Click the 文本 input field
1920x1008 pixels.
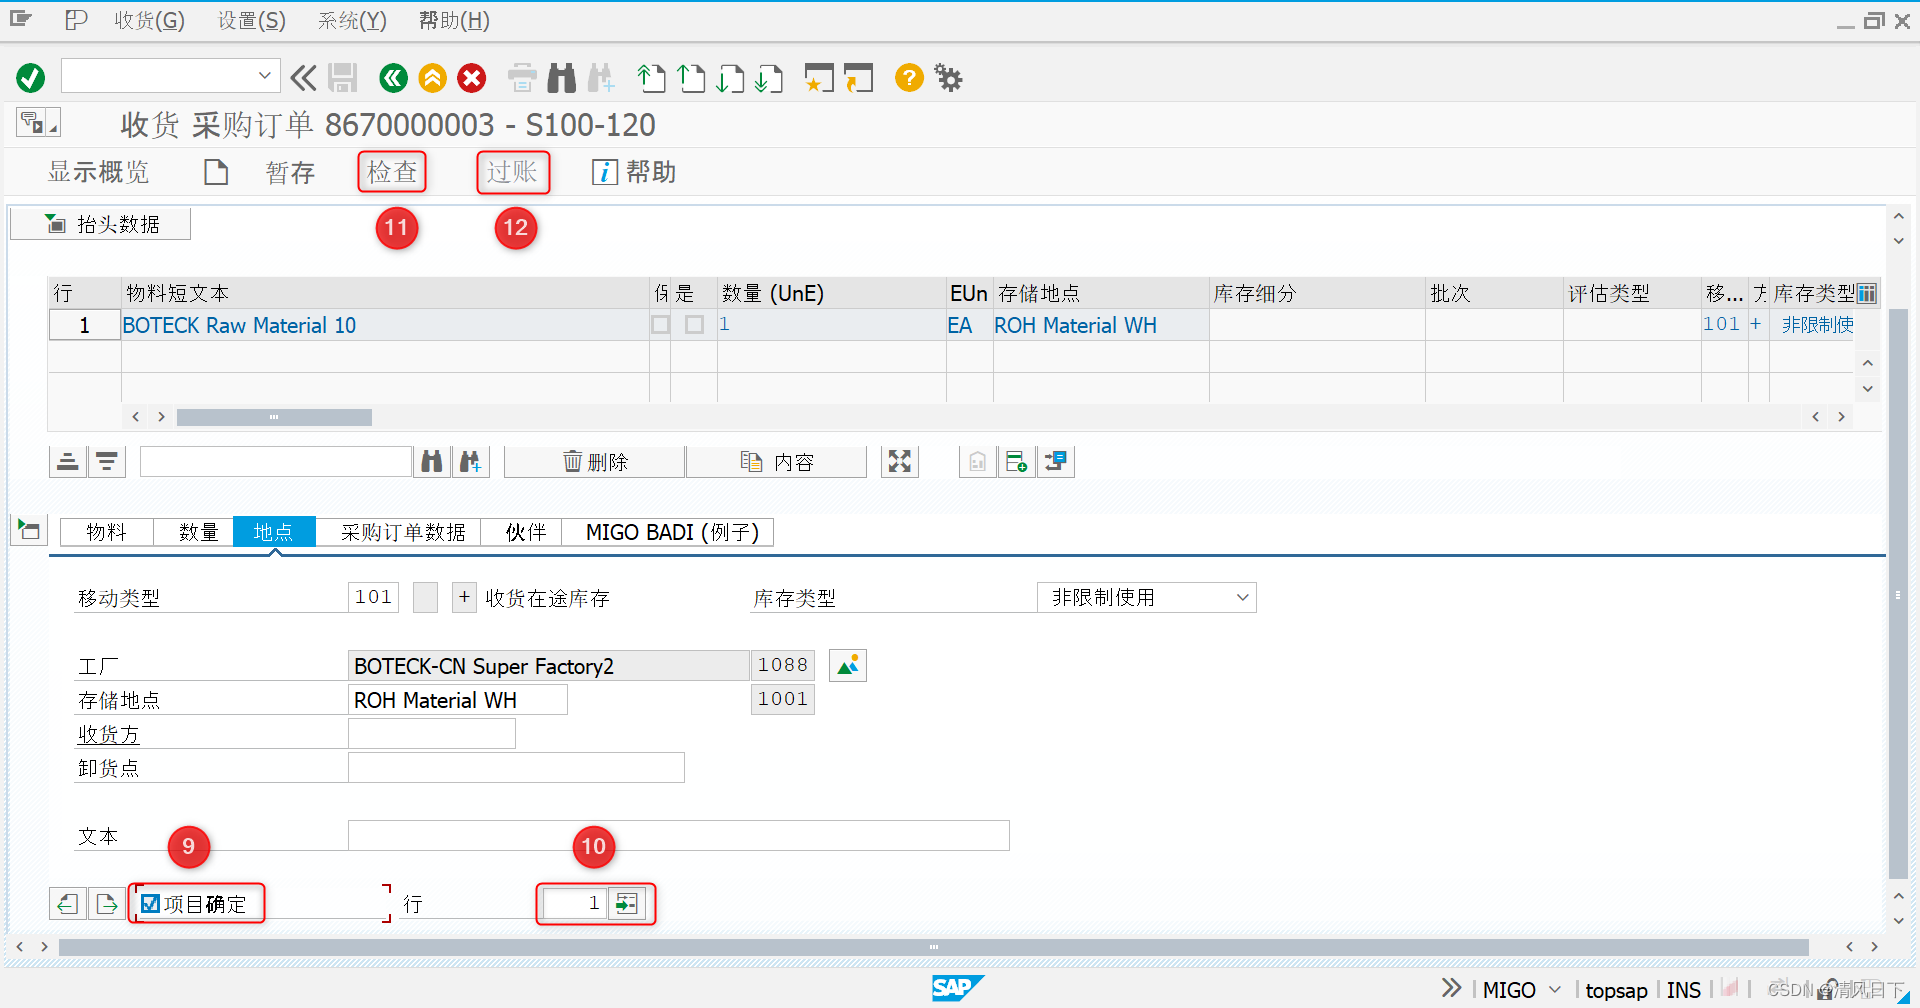[x=678, y=835]
